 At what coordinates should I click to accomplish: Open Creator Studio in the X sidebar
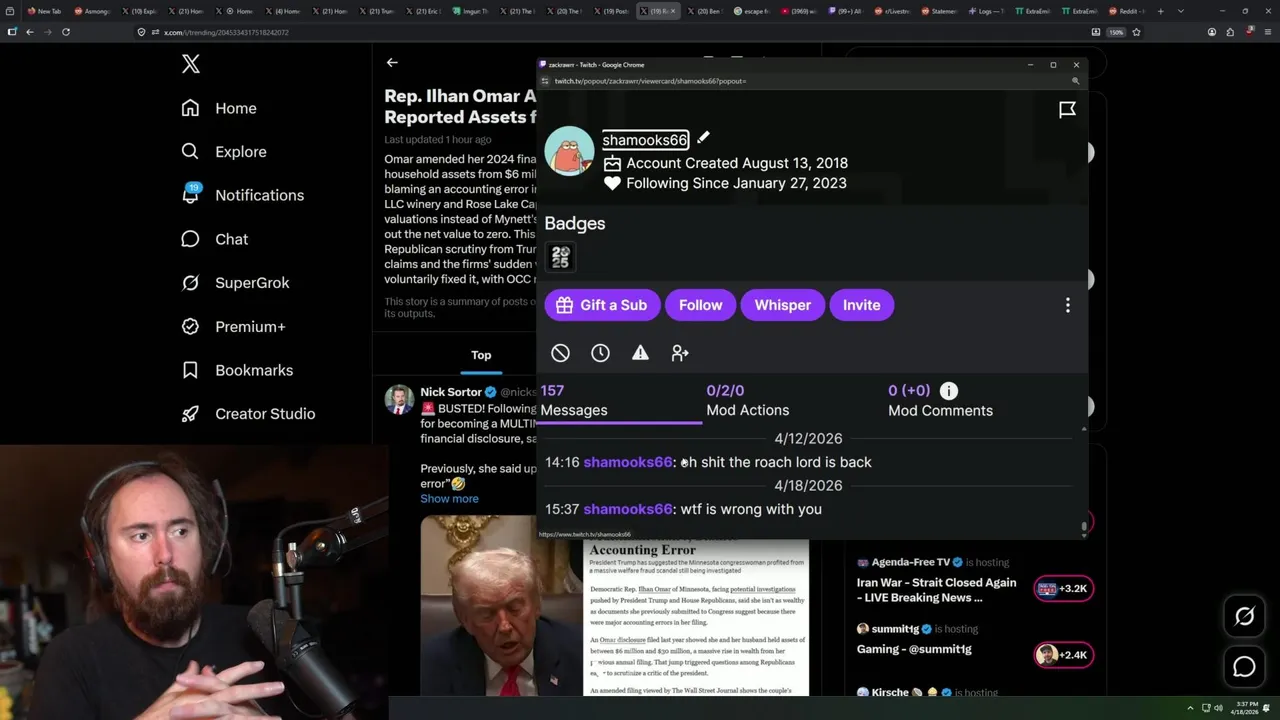[x=248, y=414]
